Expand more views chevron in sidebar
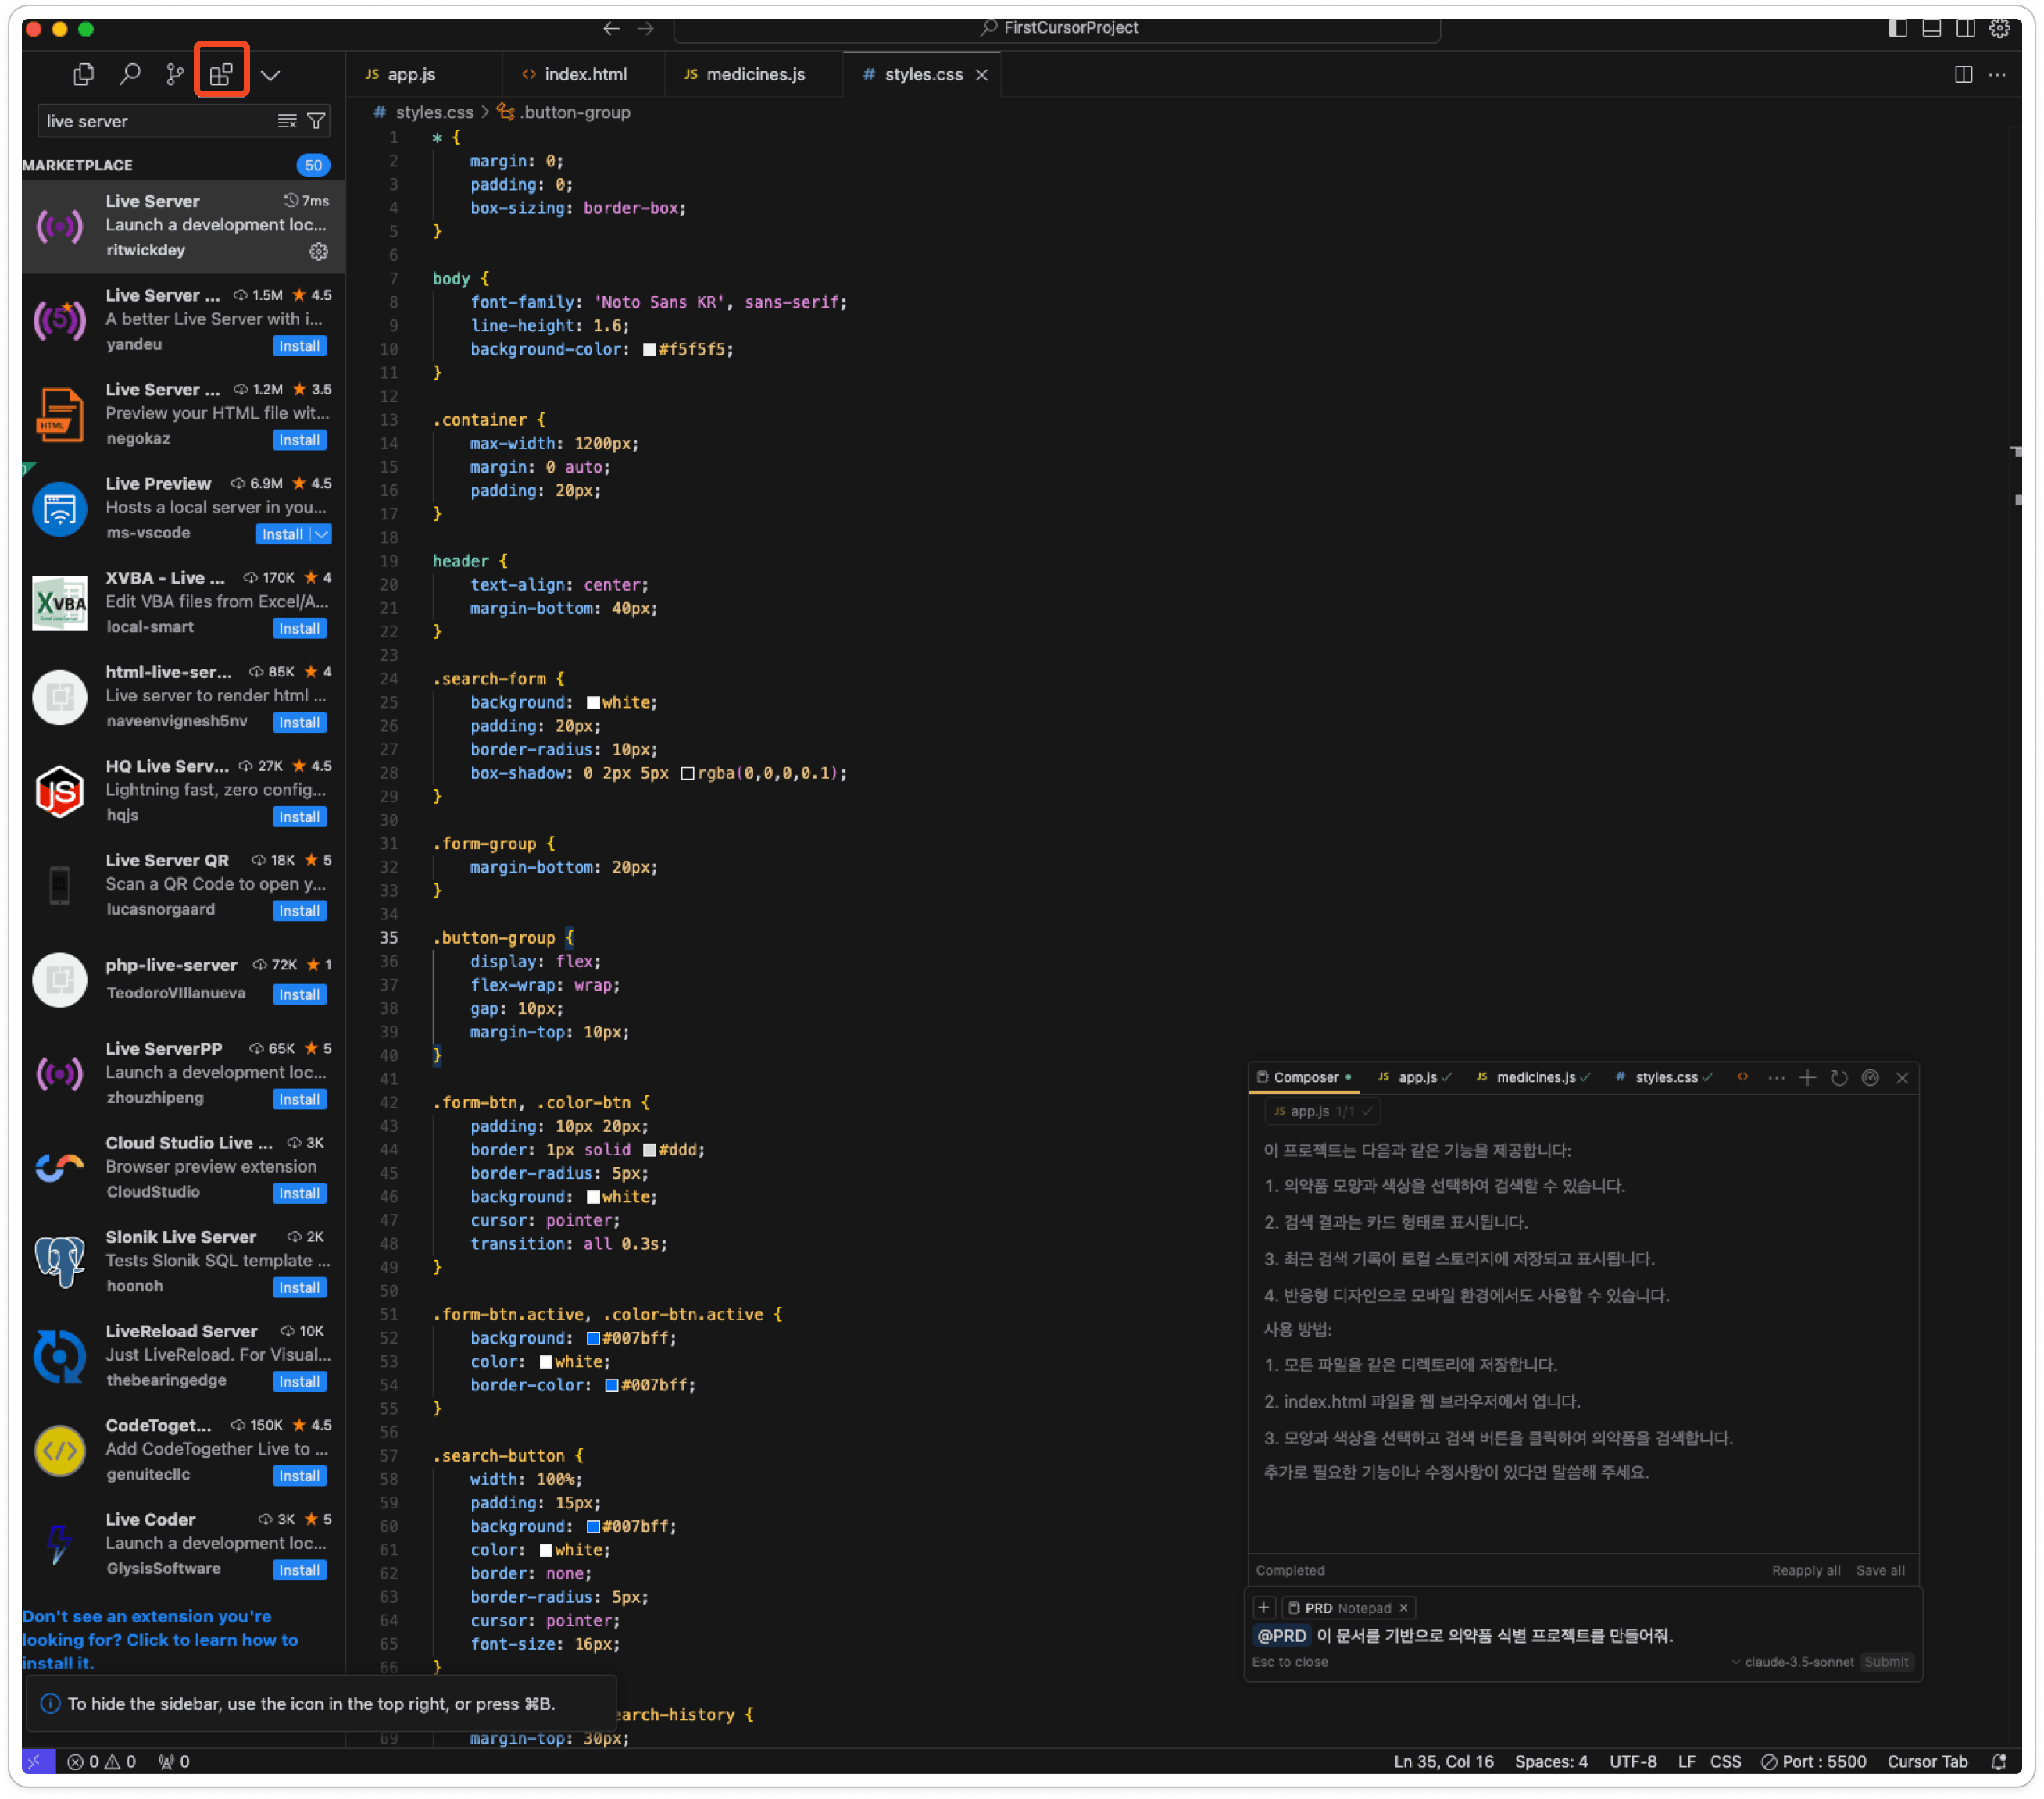This screenshot has height=1799, width=2044. 270,75
